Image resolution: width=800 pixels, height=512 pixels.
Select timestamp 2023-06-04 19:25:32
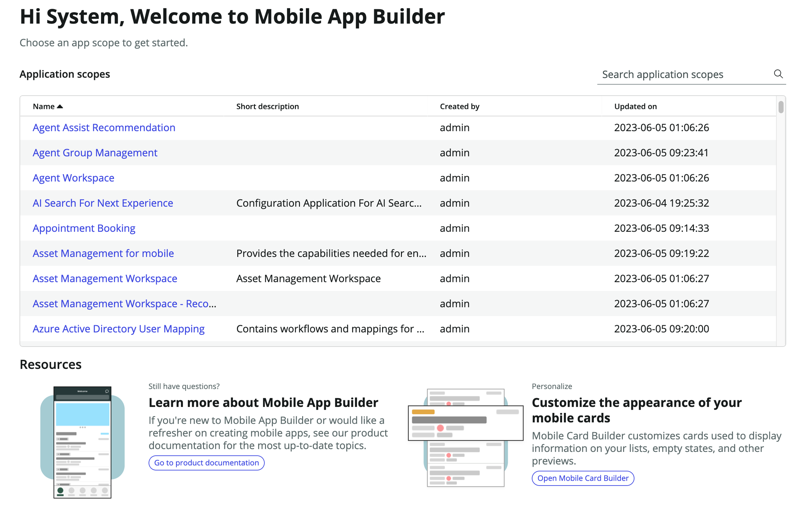661,203
